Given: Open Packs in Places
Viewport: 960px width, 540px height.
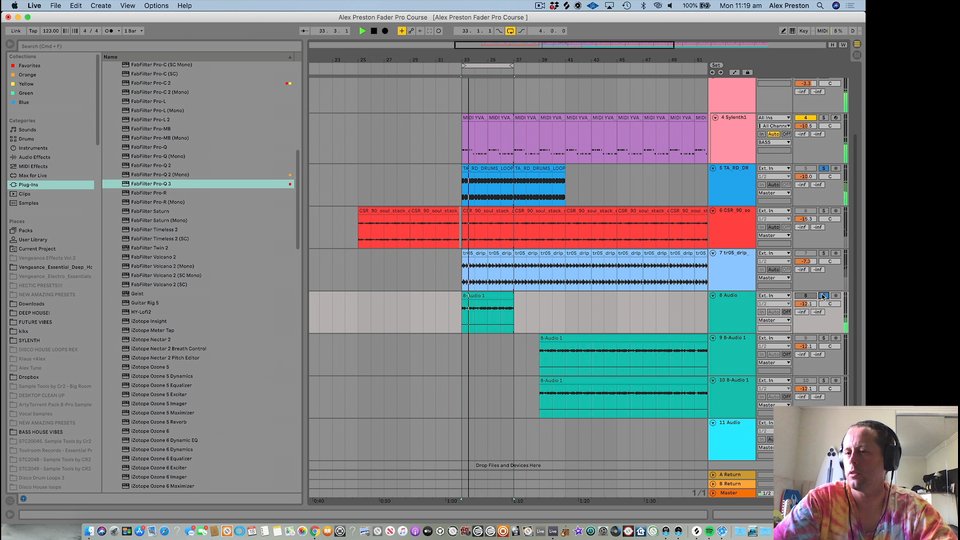Looking at the screenshot, I should click(25, 231).
